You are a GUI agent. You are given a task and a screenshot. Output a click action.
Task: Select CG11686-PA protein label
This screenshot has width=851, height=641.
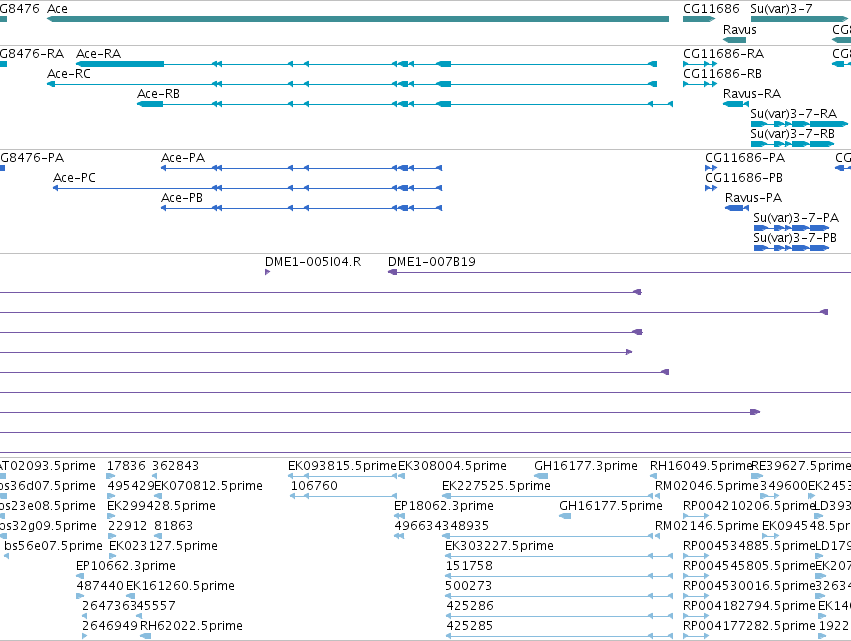(745, 158)
